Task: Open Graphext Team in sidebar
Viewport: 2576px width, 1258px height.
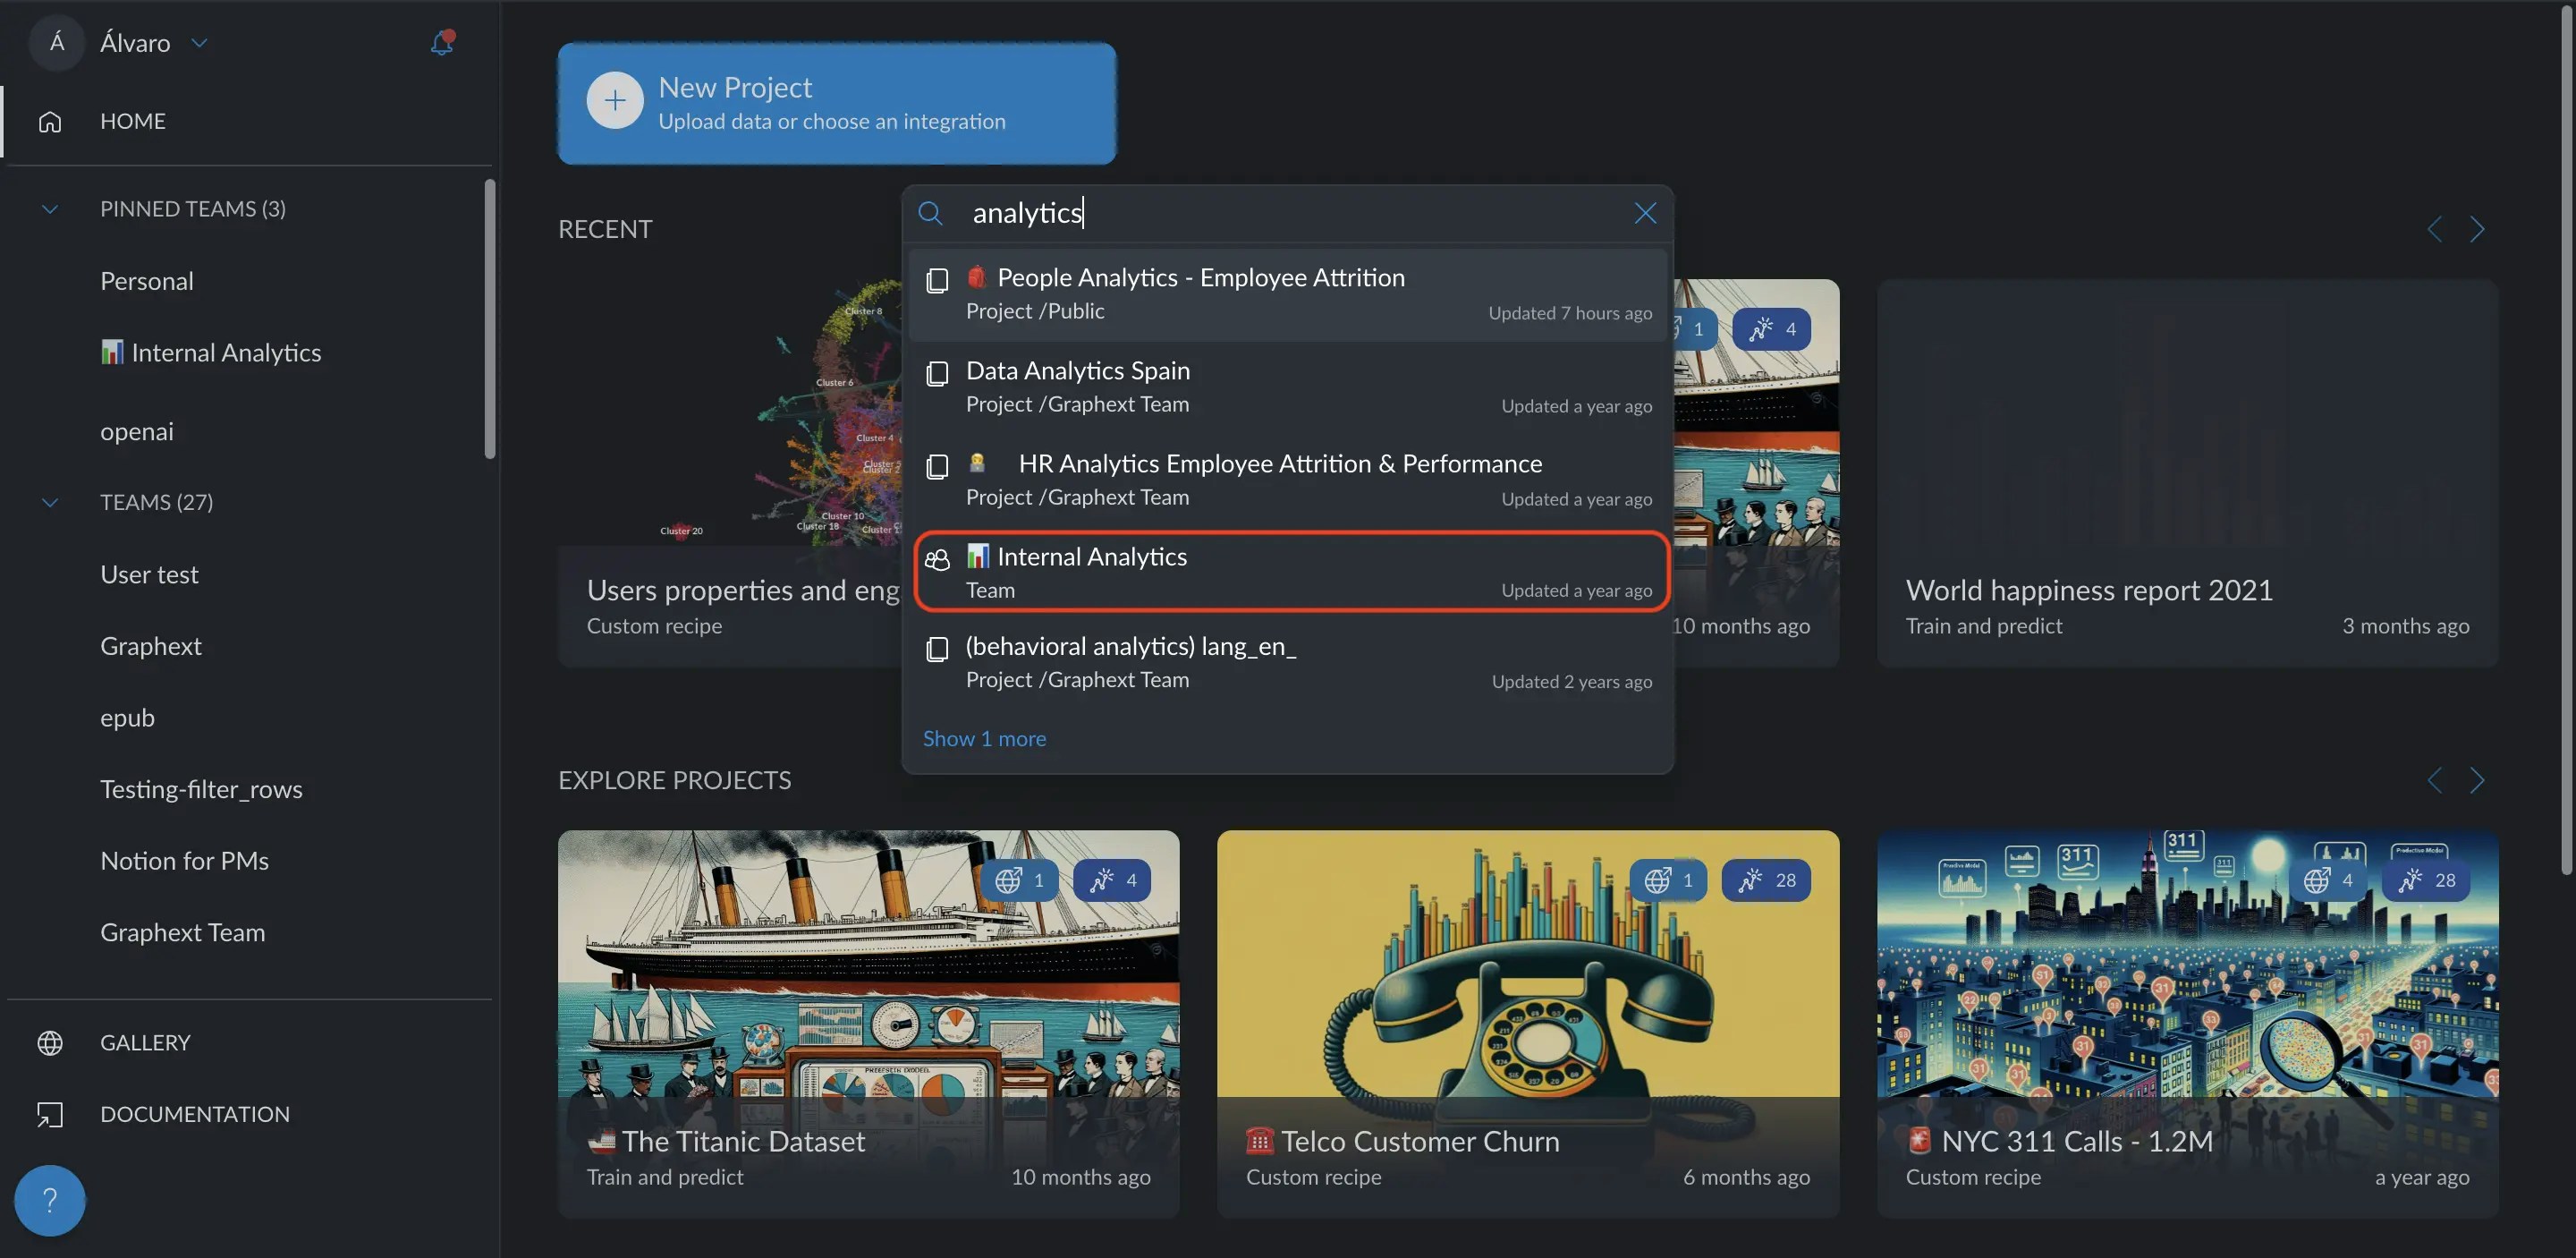Action: 183,932
